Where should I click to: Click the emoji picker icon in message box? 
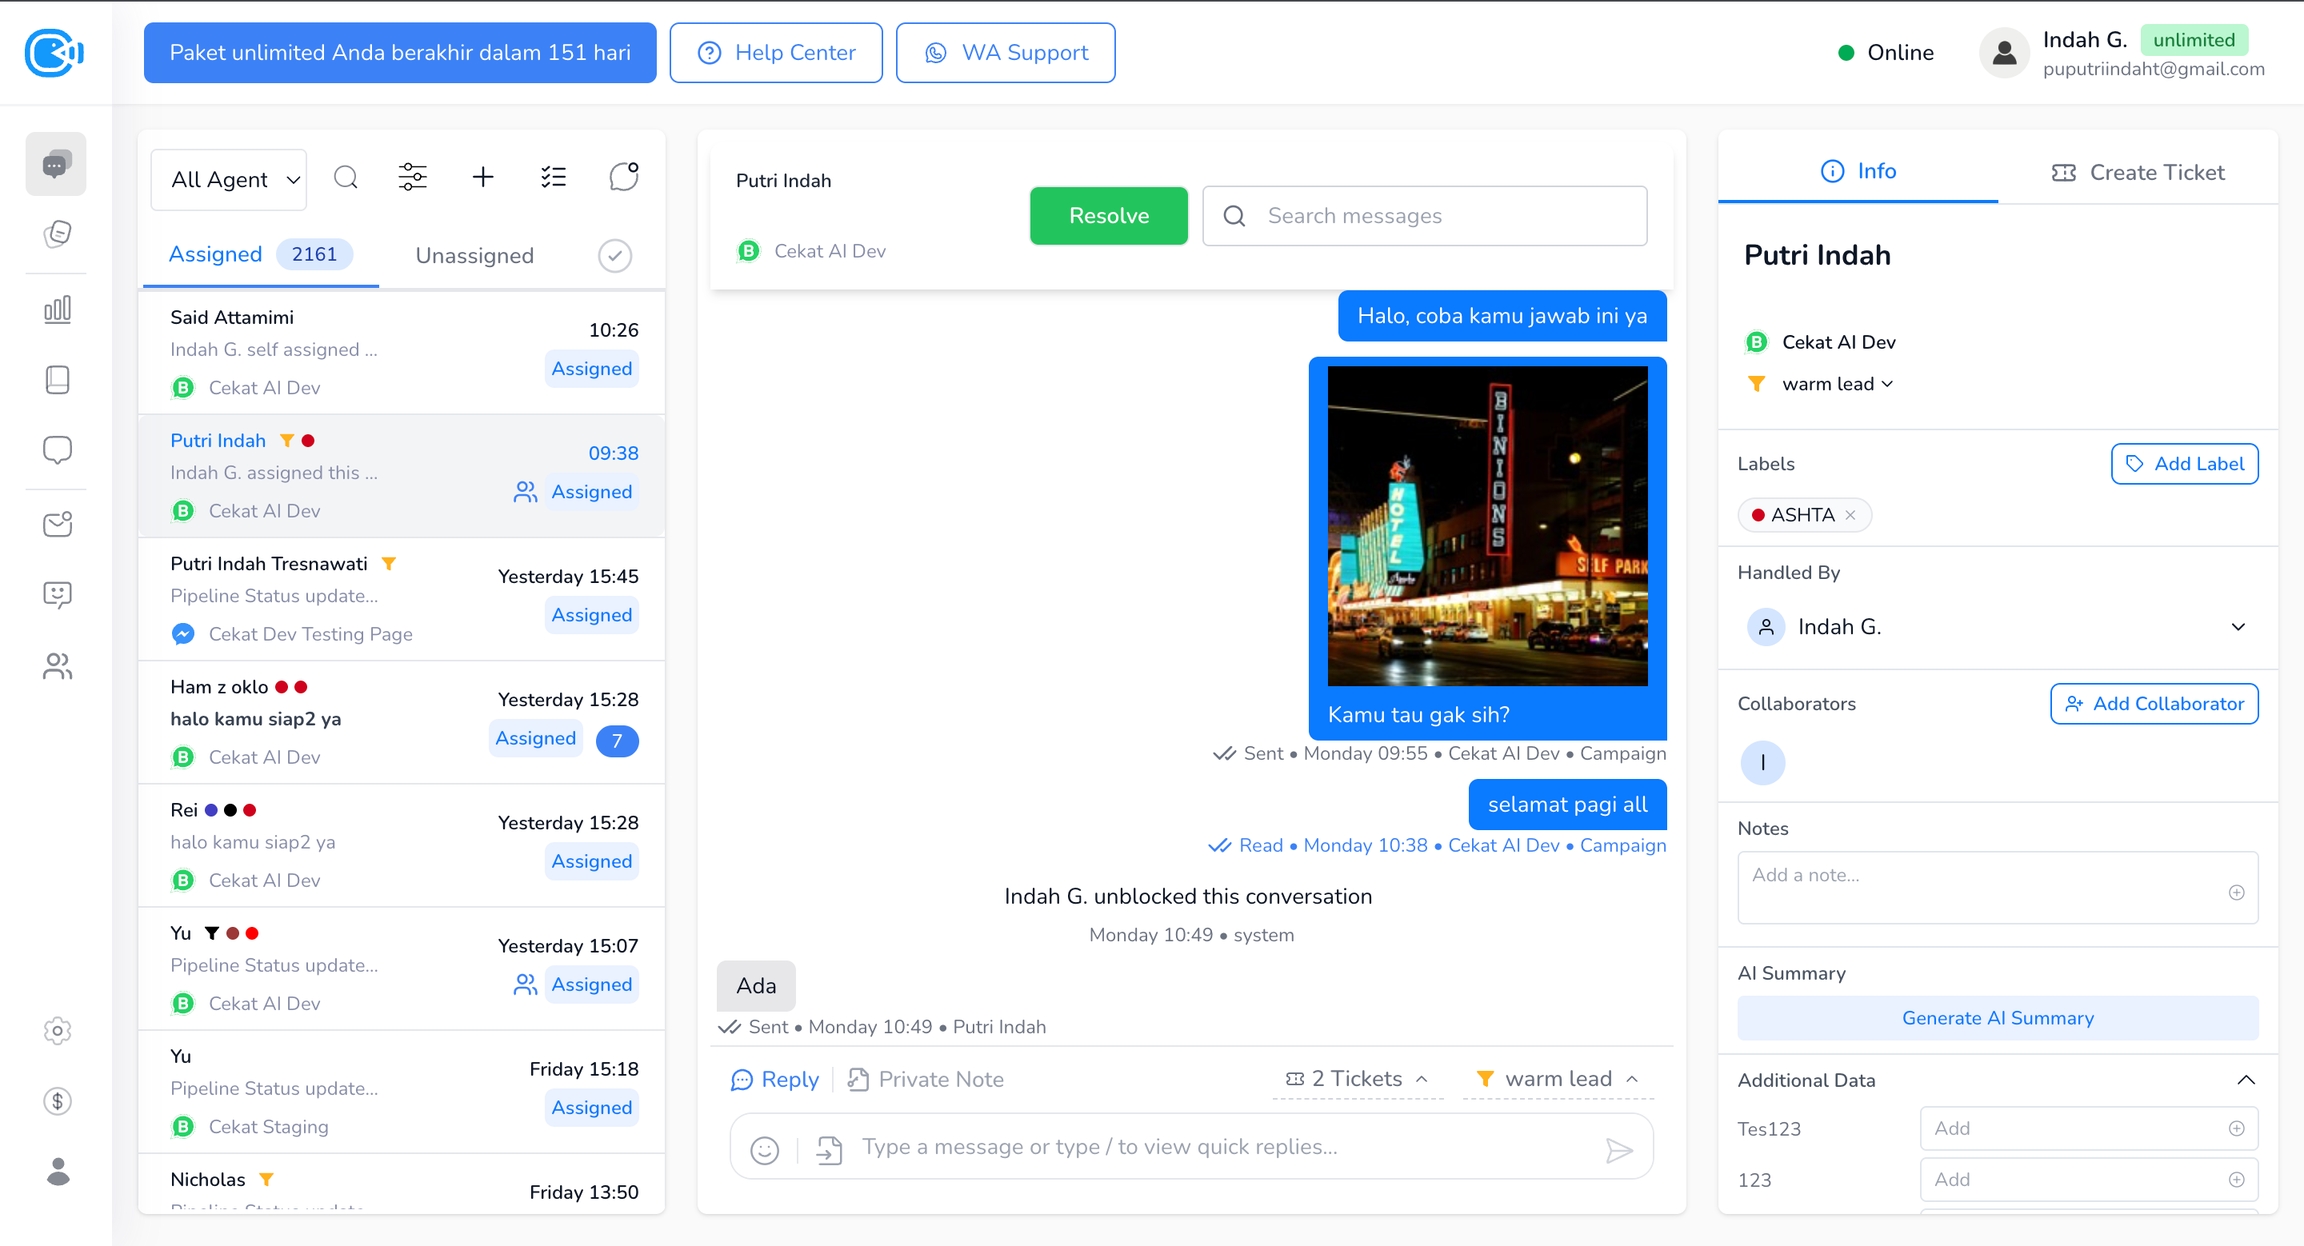point(765,1150)
